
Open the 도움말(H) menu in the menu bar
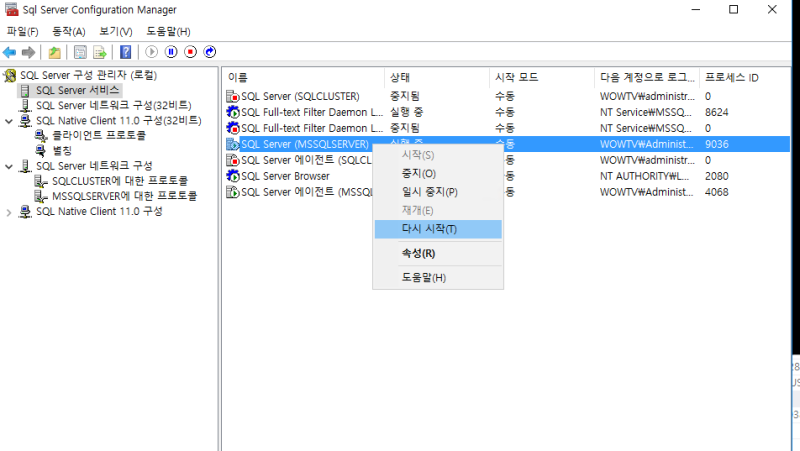(x=168, y=32)
